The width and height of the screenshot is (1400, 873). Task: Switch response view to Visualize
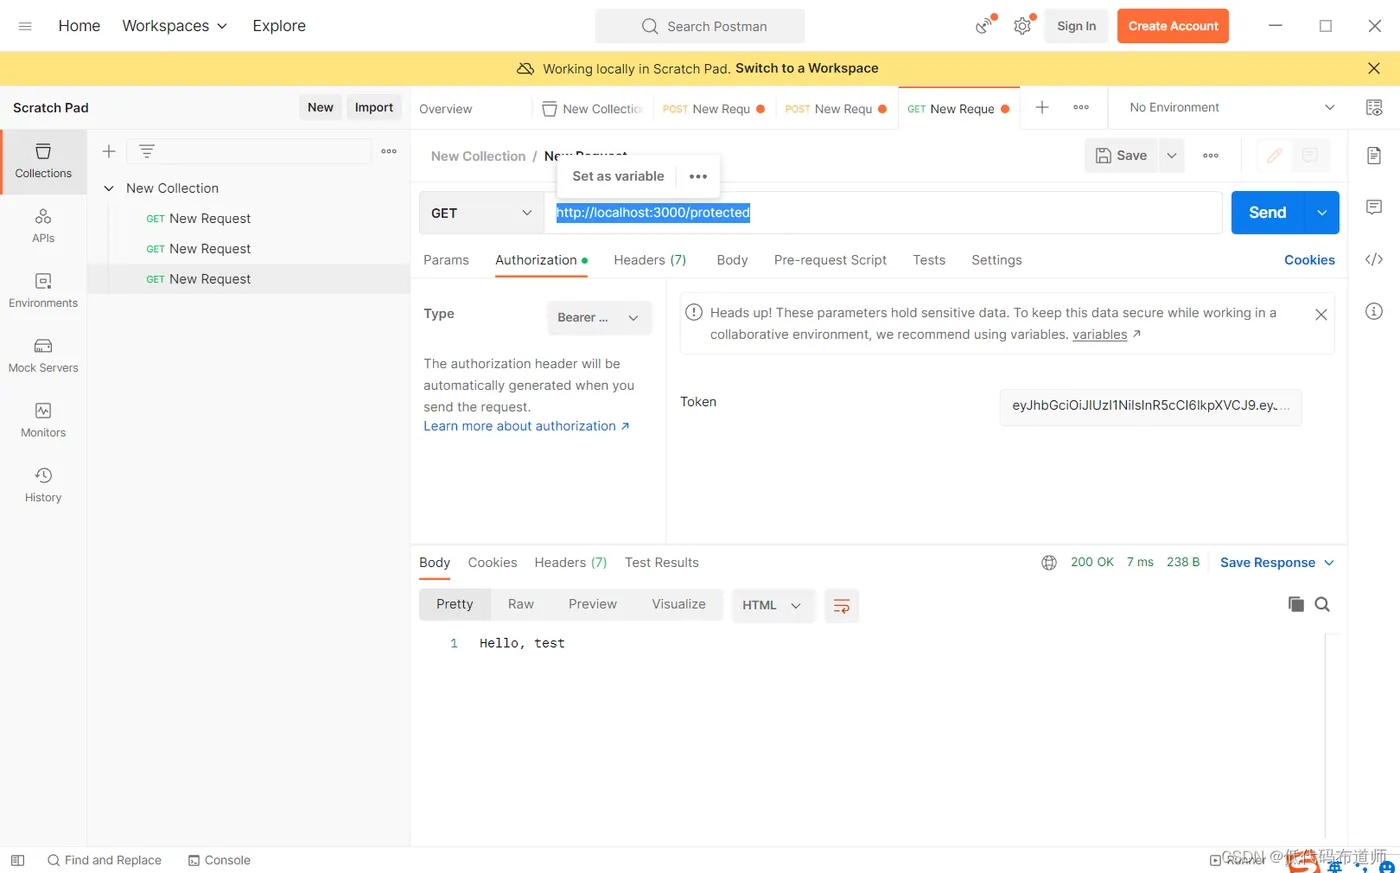[679, 604]
